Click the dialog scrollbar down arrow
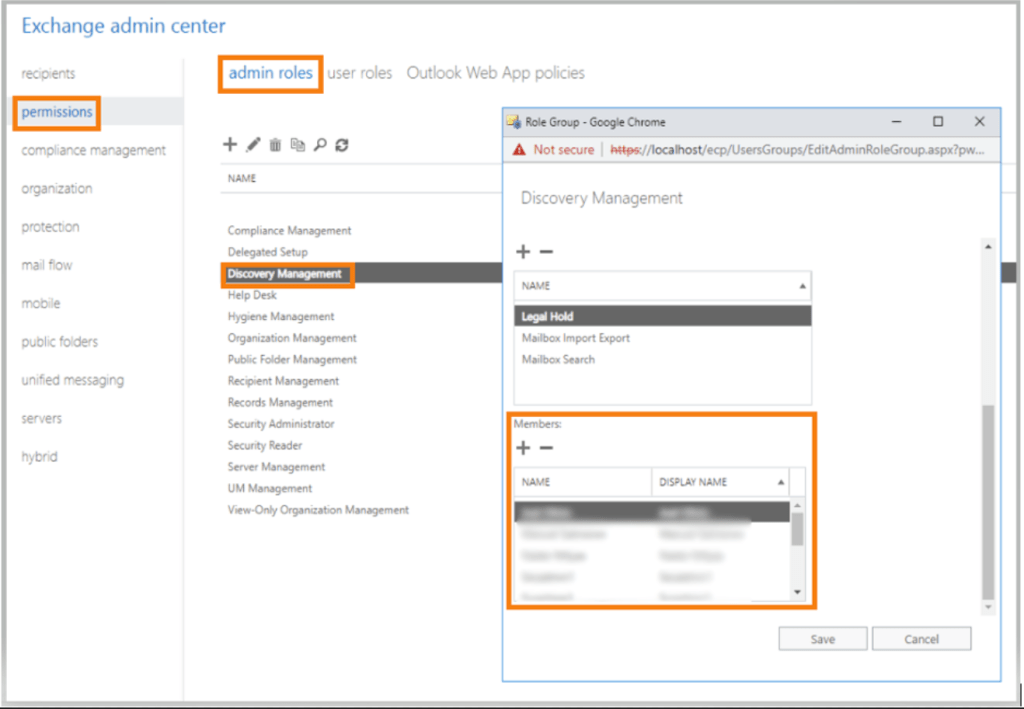The width and height of the screenshot is (1024, 709). pyautogui.click(x=988, y=607)
